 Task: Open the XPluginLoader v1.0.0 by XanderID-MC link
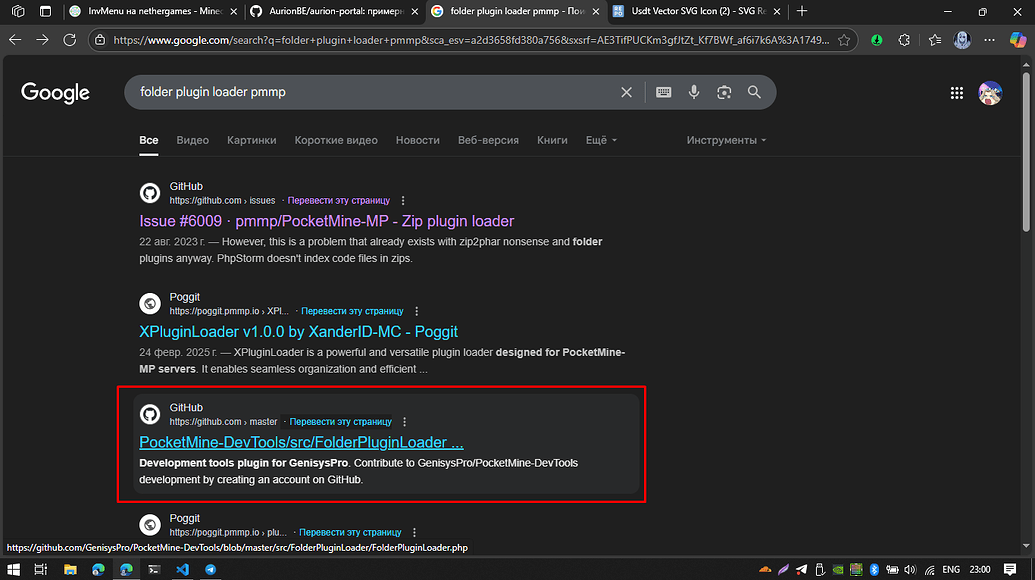298,331
